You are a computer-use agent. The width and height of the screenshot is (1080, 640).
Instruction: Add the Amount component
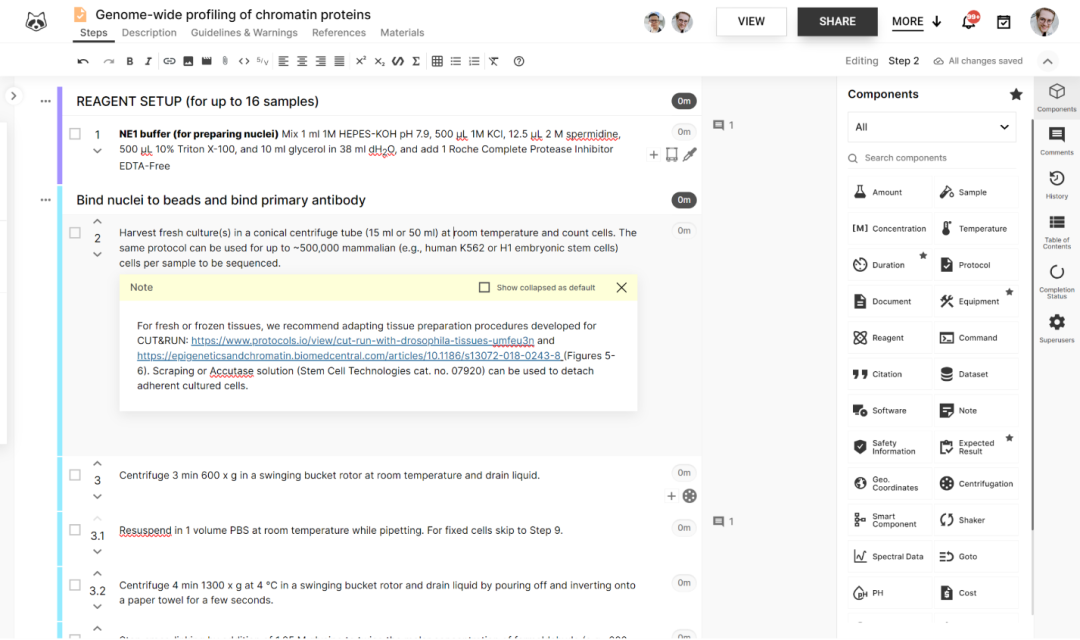889,192
